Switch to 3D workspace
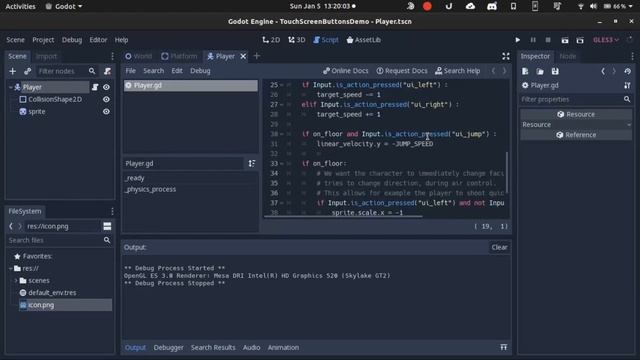The height and width of the screenshot is (360, 640). (x=297, y=40)
